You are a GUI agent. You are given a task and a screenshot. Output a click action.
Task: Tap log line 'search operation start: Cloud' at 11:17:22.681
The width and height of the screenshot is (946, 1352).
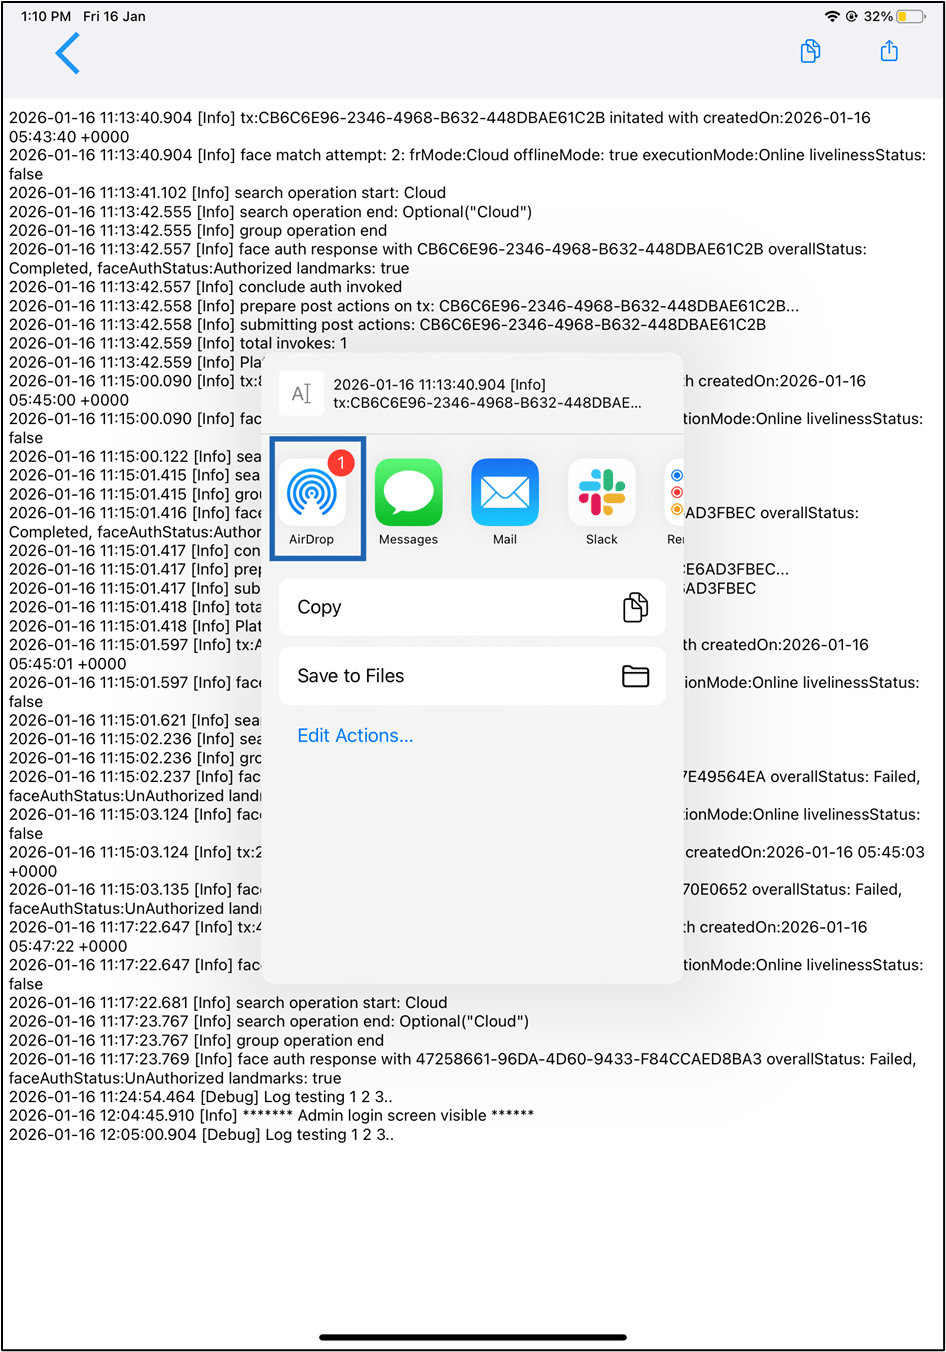(229, 1003)
